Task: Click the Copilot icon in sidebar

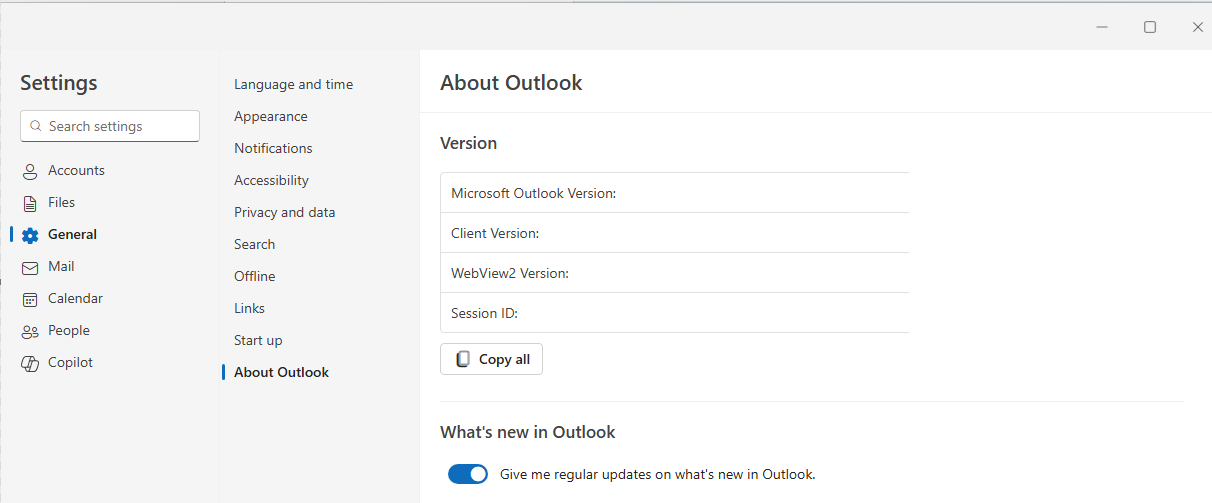Action: 30,363
